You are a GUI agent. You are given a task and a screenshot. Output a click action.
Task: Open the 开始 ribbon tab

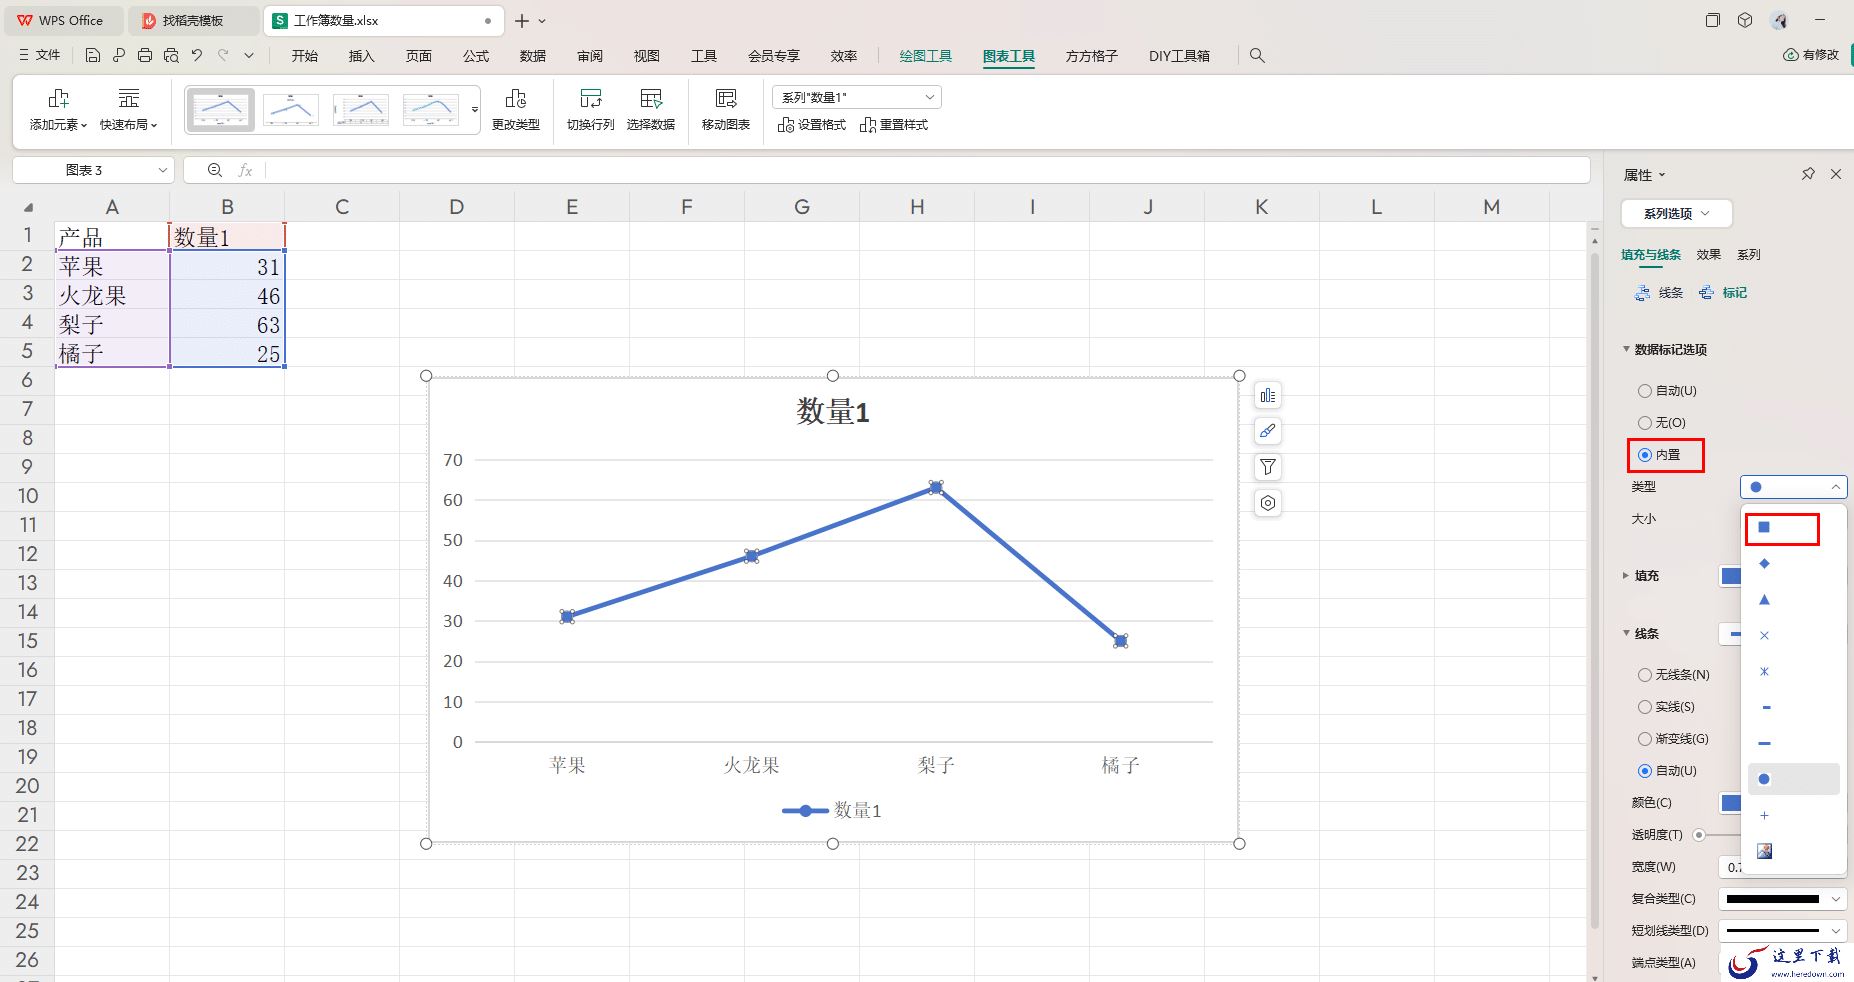click(304, 56)
